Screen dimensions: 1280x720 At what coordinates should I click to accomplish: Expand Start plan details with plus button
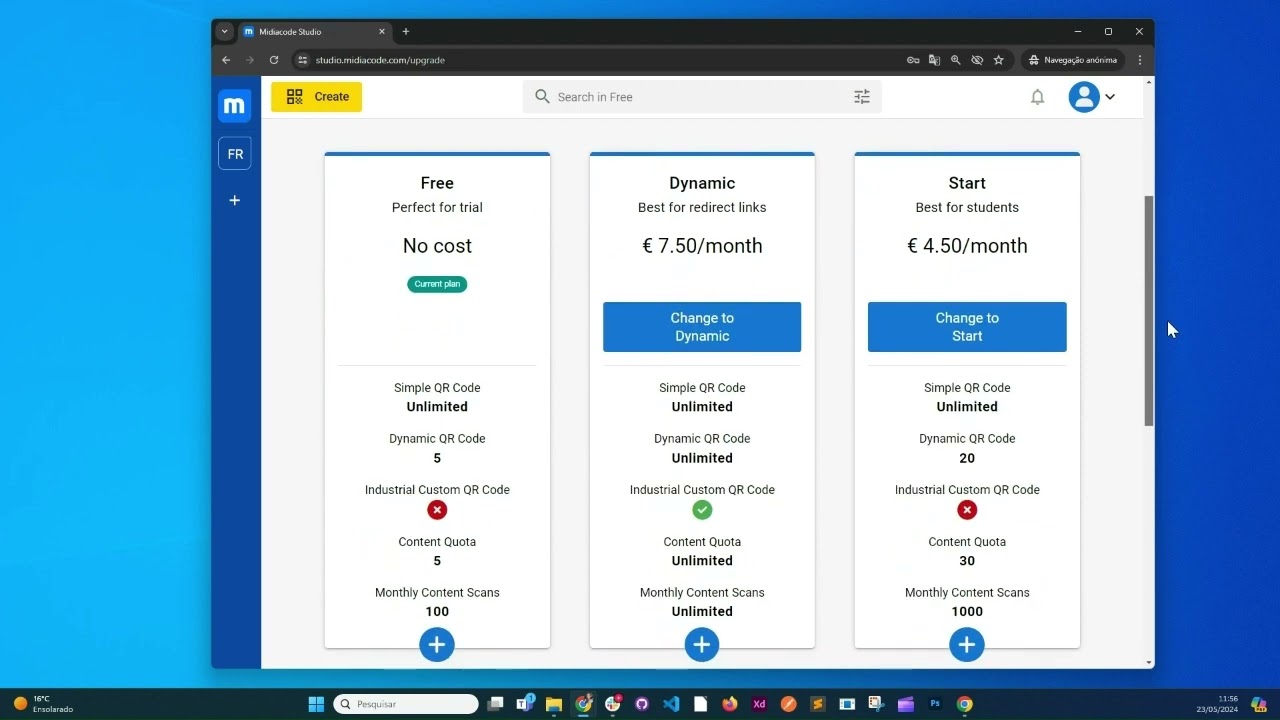[967, 645]
